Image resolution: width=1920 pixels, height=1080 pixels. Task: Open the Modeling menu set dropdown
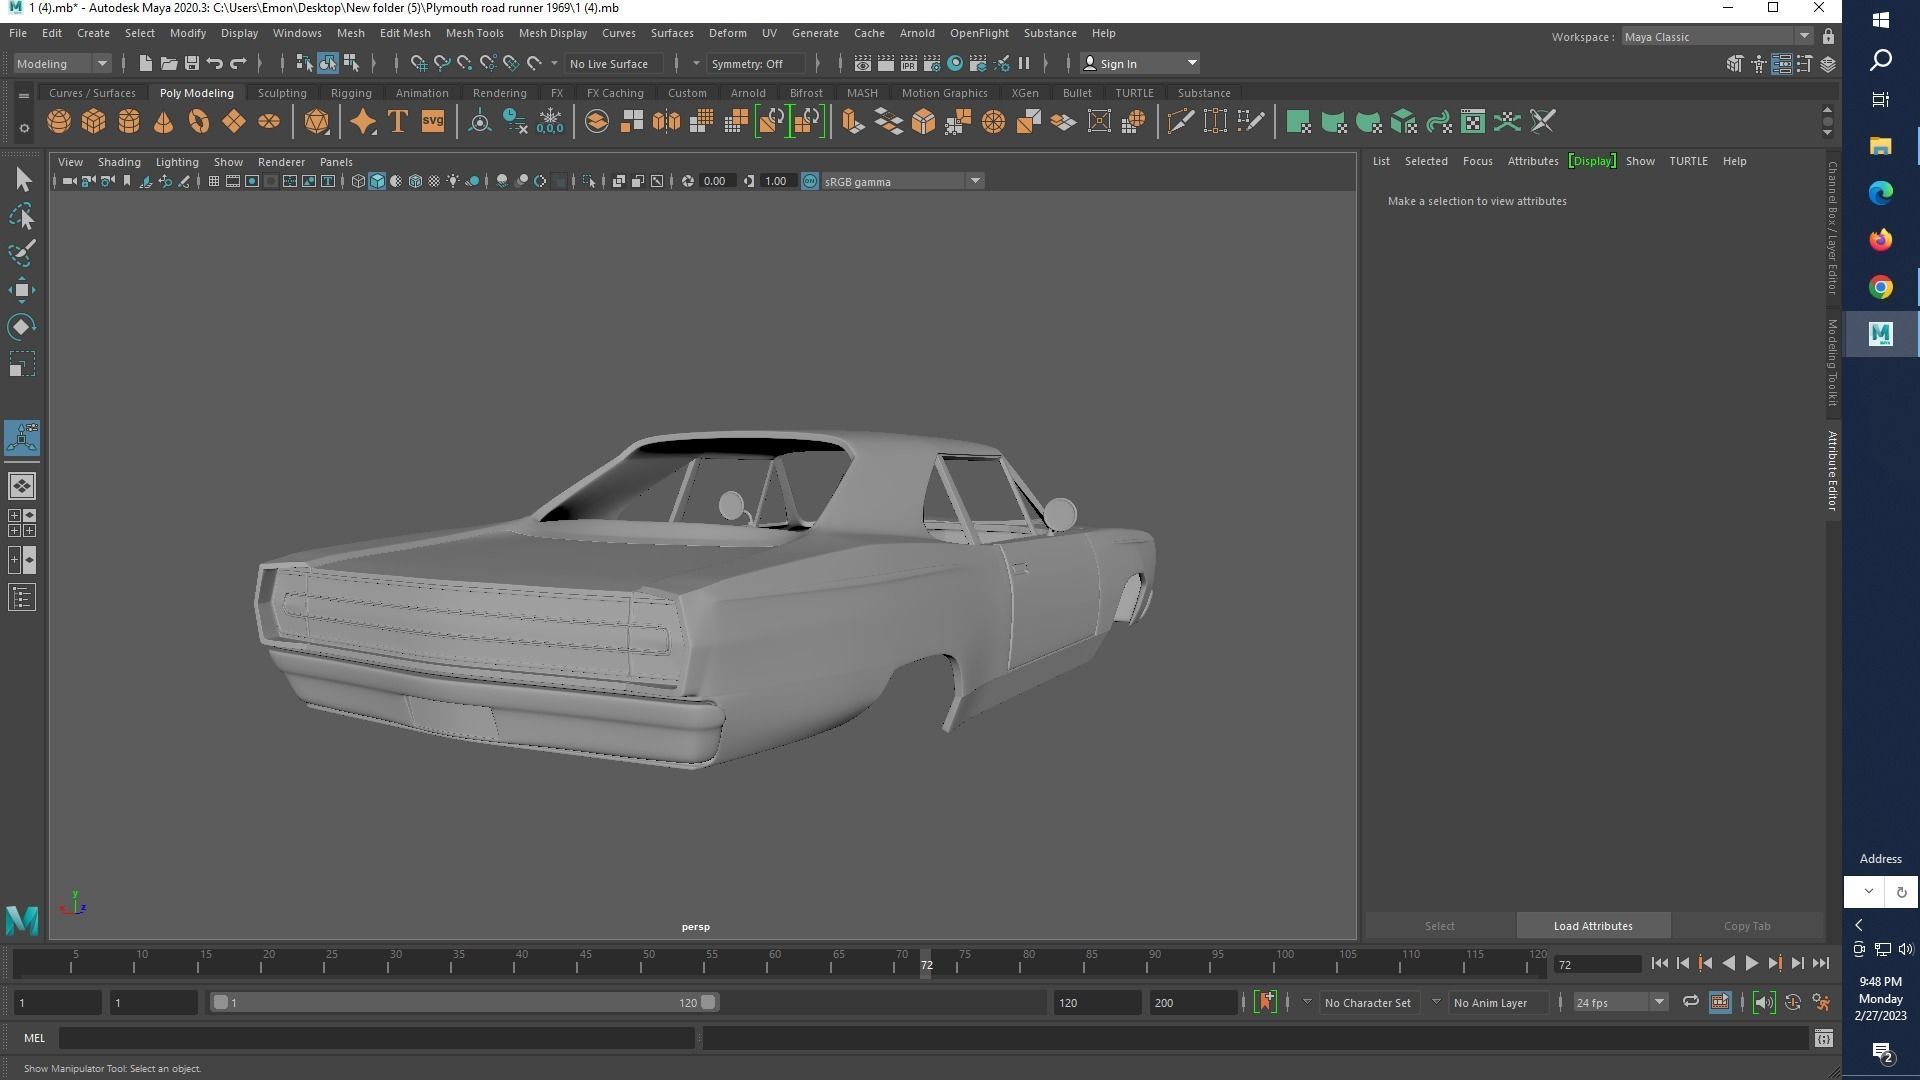62,63
